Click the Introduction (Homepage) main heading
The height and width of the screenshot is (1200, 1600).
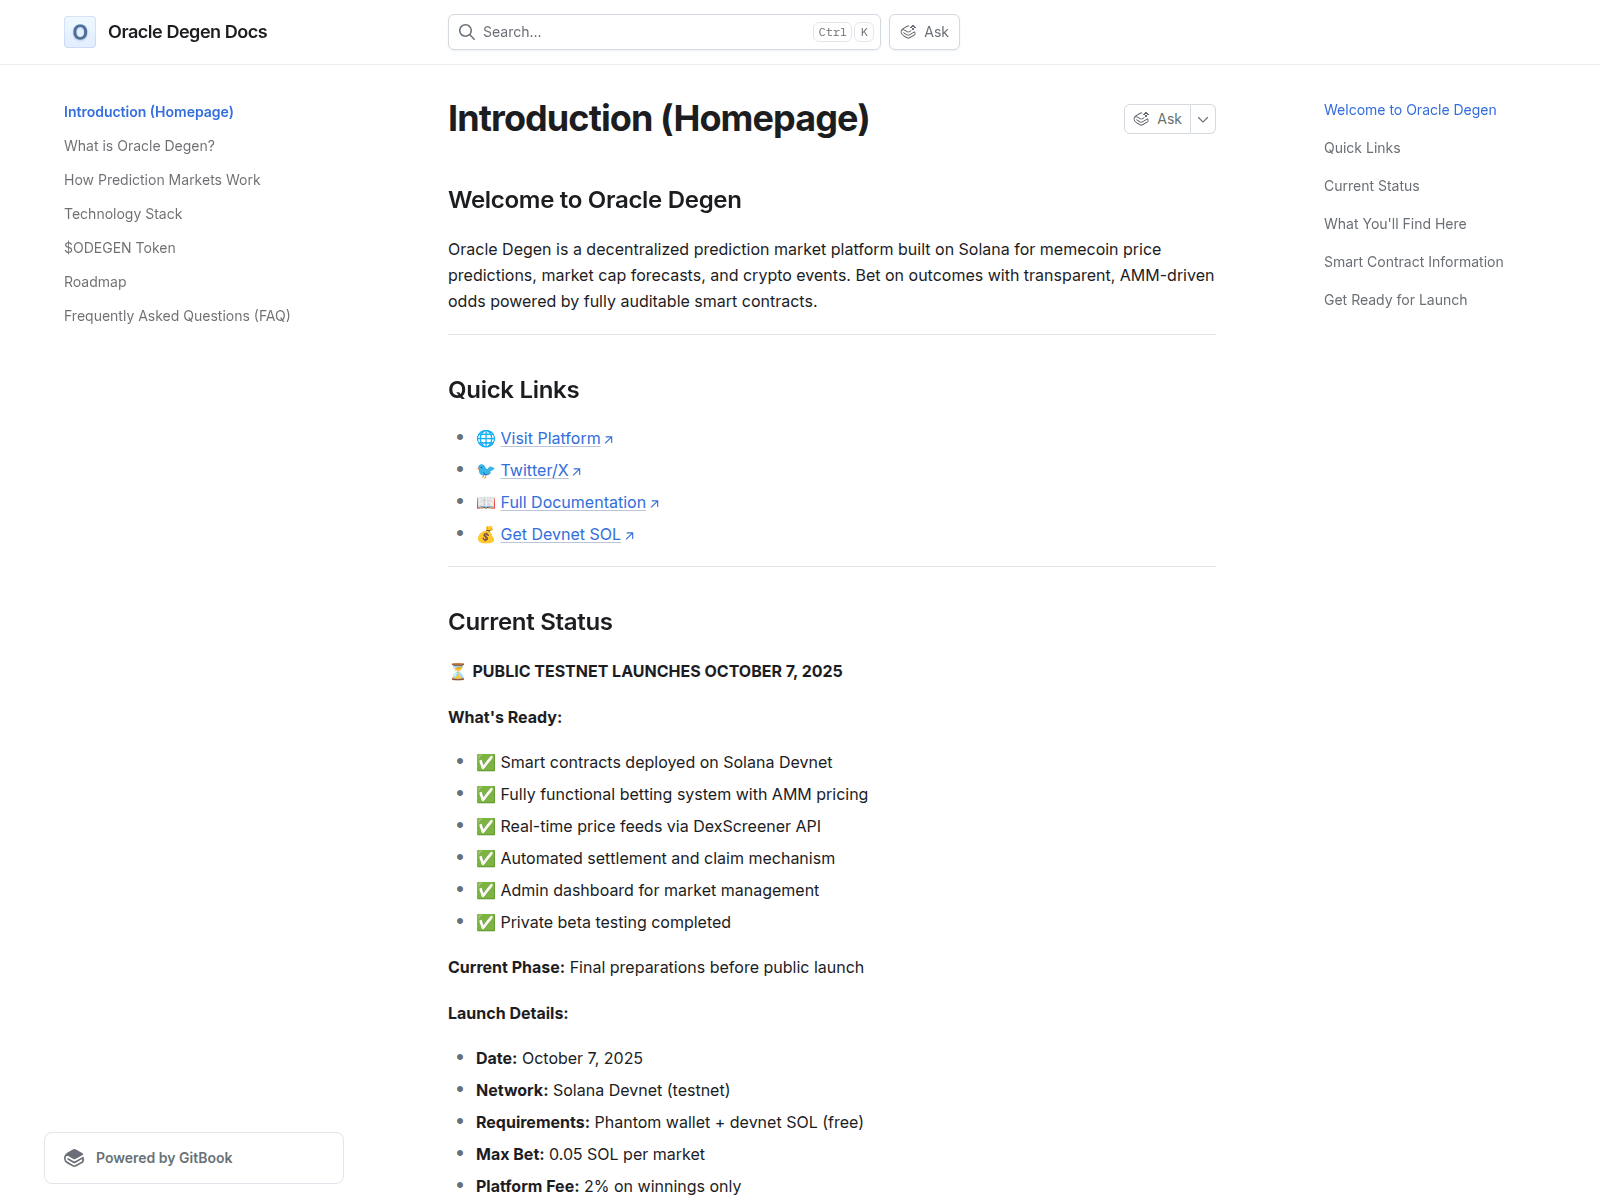[658, 118]
